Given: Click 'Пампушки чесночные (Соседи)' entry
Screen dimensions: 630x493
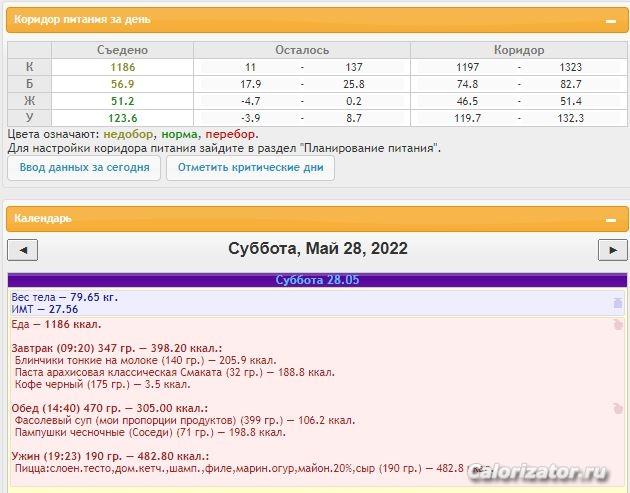Looking at the screenshot, I should (x=150, y=433).
